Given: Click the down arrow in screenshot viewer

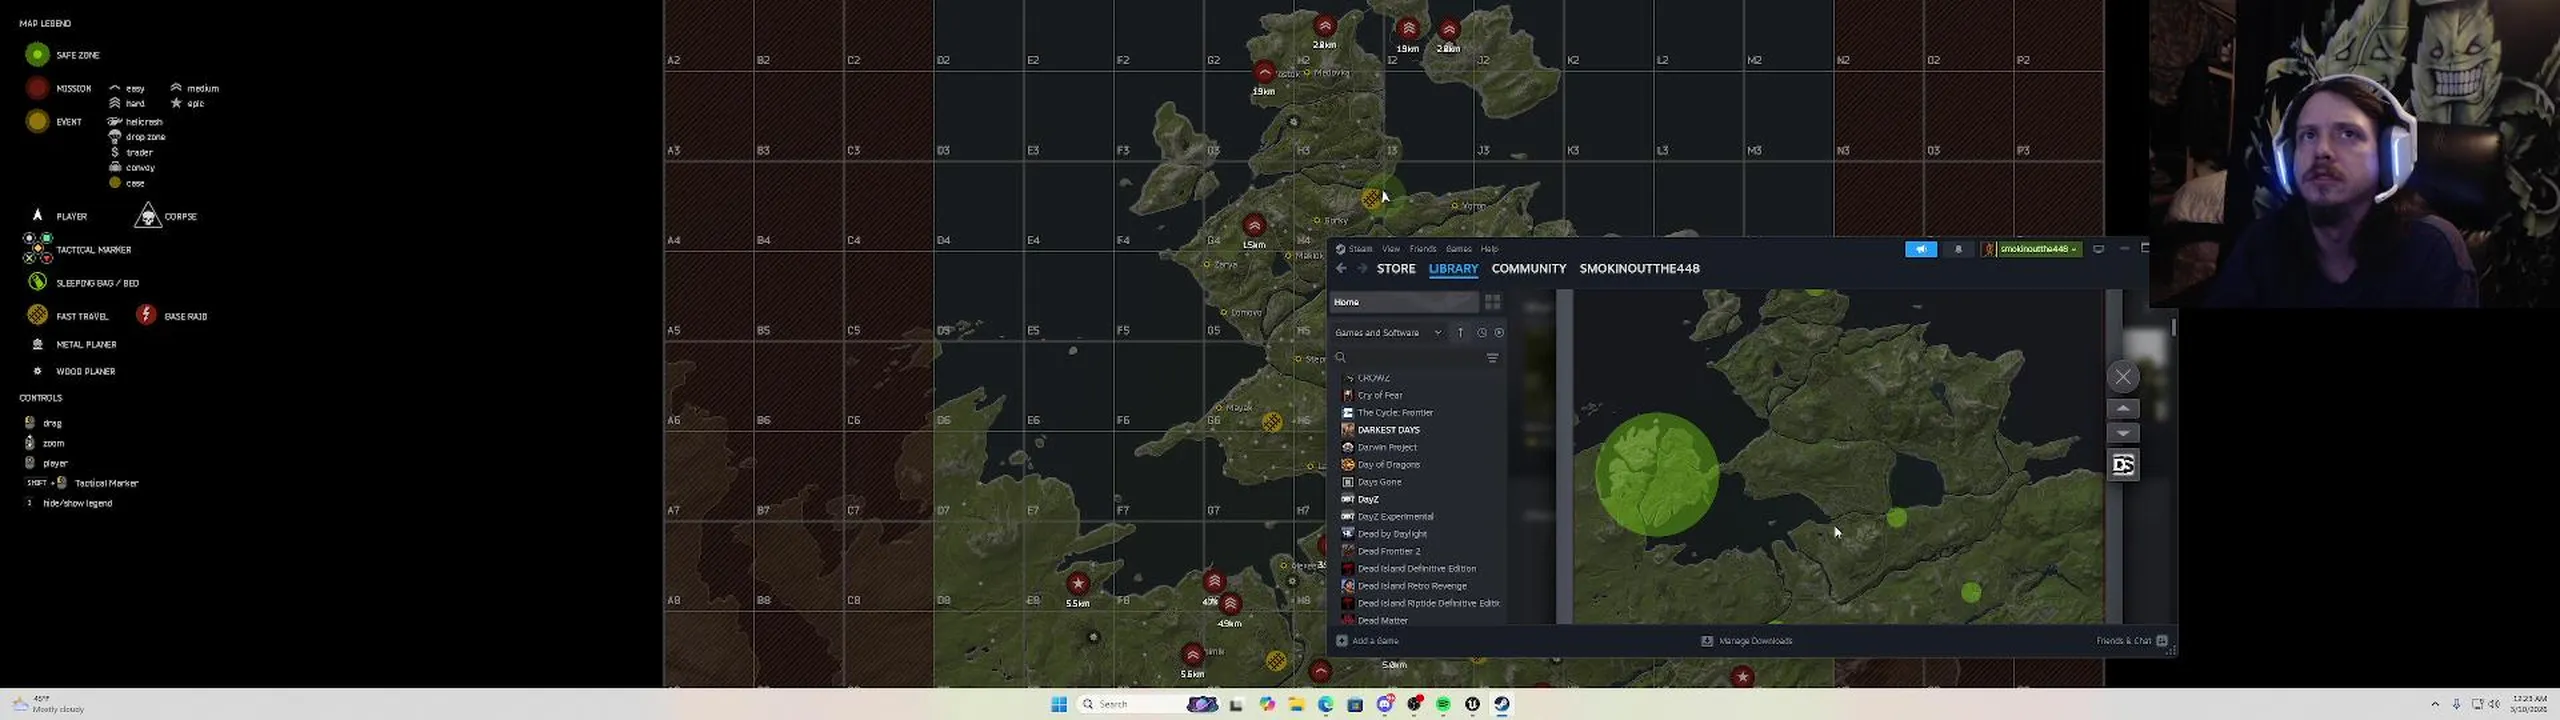Looking at the screenshot, I should tap(2122, 433).
